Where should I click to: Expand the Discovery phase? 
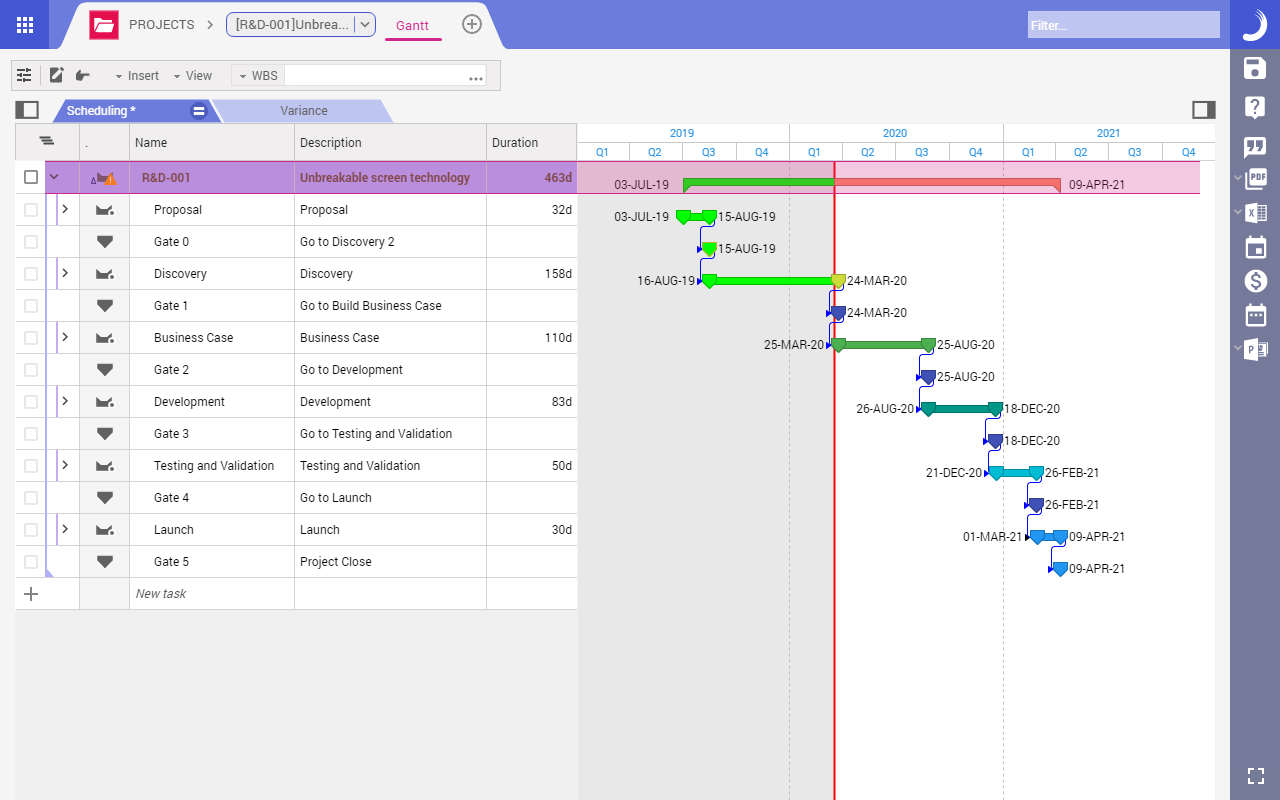65,273
